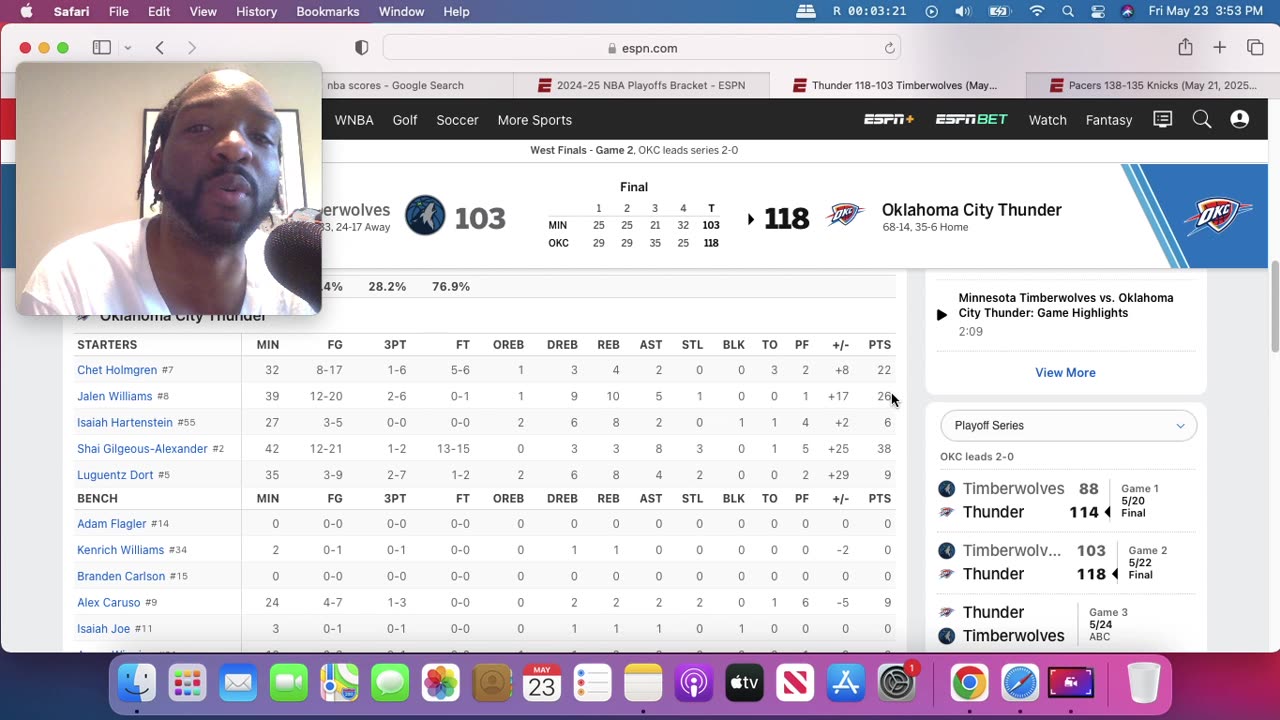Open Mail from the Dock
Image resolution: width=1280 pixels, height=720 pixels.
pos(238,684)
